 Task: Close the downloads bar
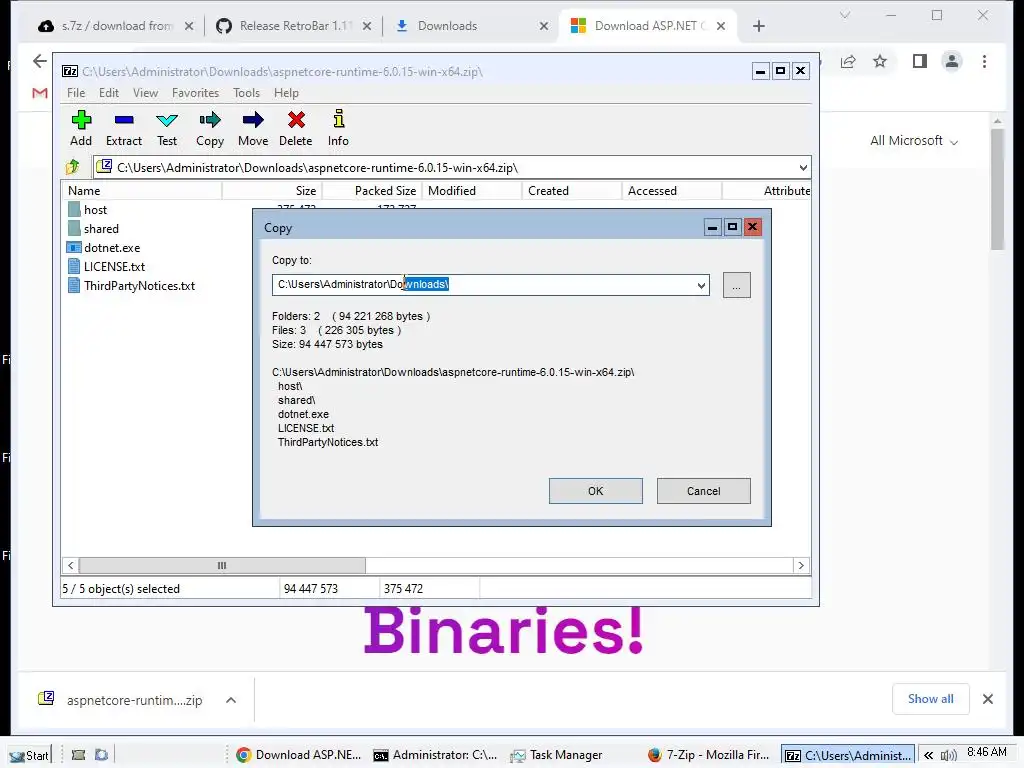pos(987,699)
